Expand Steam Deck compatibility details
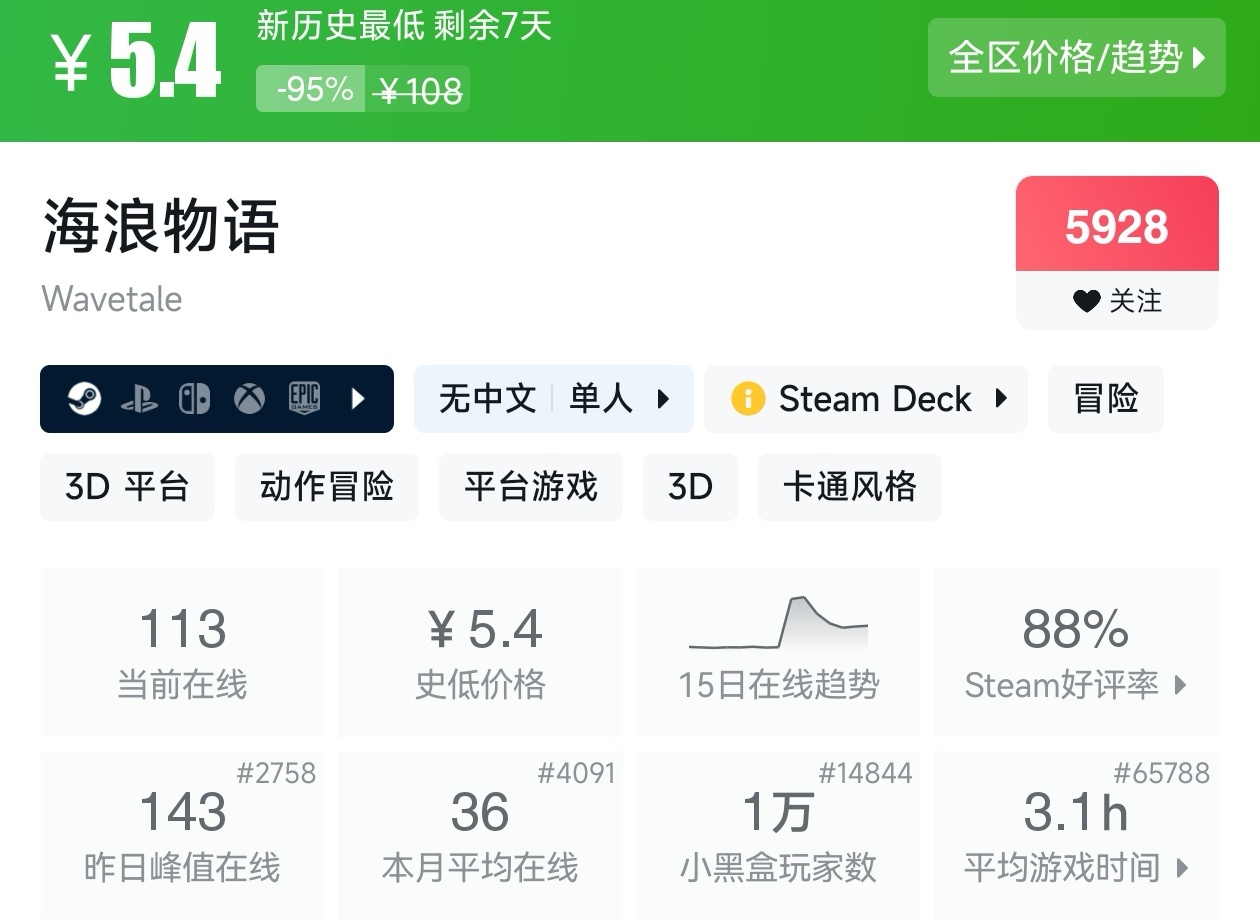Screen dimensions: 1260x919 tap(1001, 399)
